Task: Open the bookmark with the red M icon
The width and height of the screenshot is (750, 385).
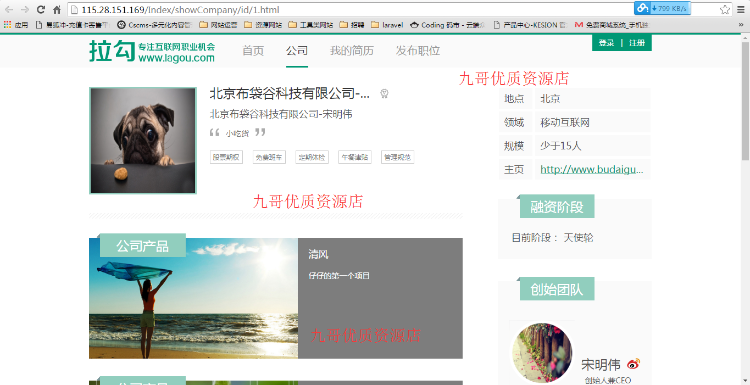Action: coord(612,25)
